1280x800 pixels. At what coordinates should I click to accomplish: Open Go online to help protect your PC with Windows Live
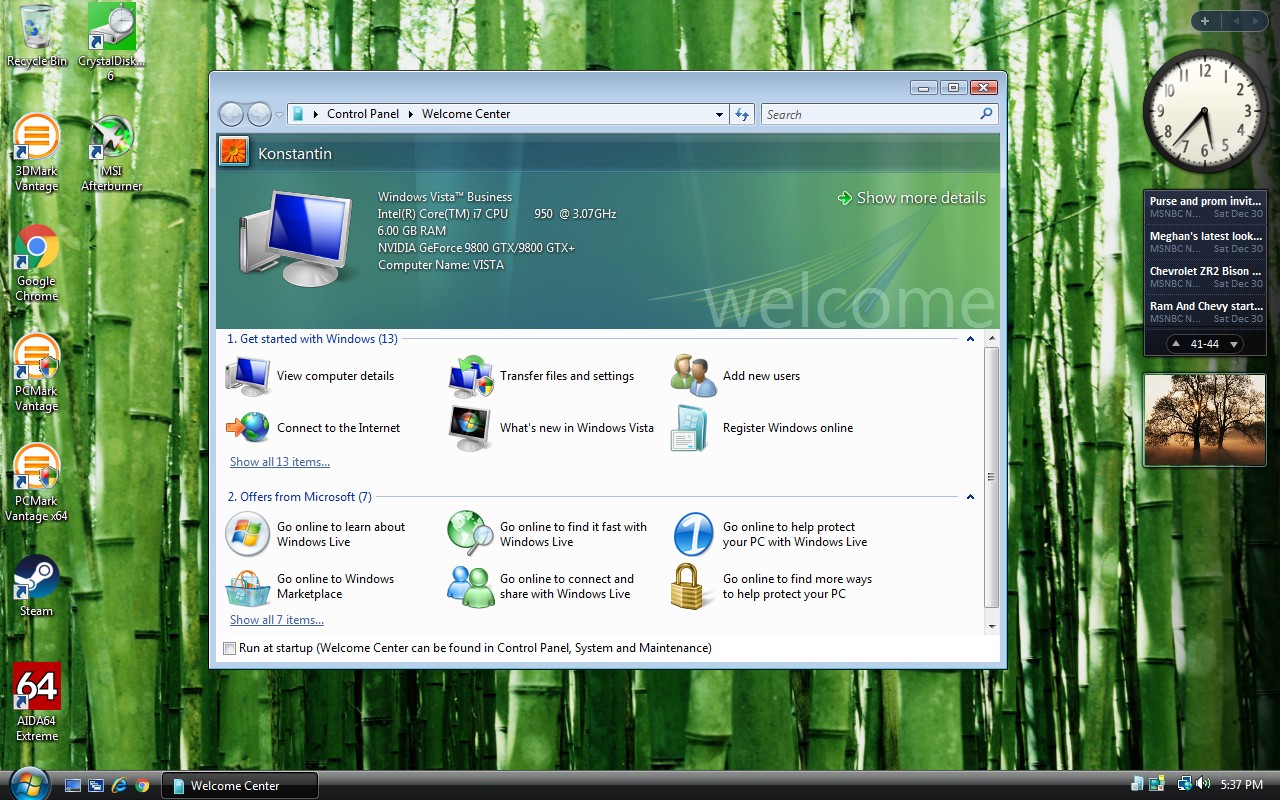[x=770, y=534]
